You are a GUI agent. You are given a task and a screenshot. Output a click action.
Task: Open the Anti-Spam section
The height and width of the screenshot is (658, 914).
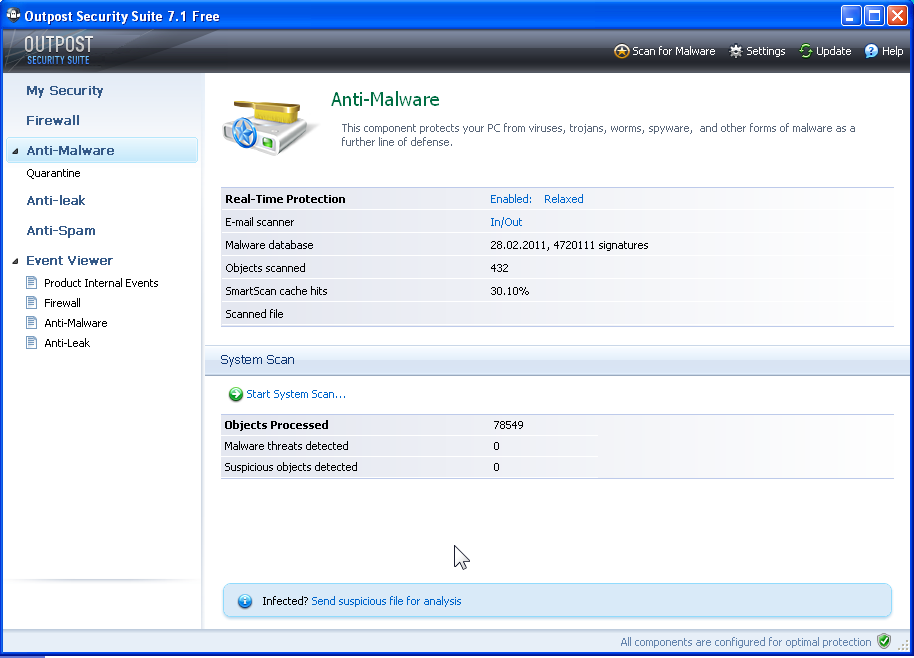click(61, 231)
